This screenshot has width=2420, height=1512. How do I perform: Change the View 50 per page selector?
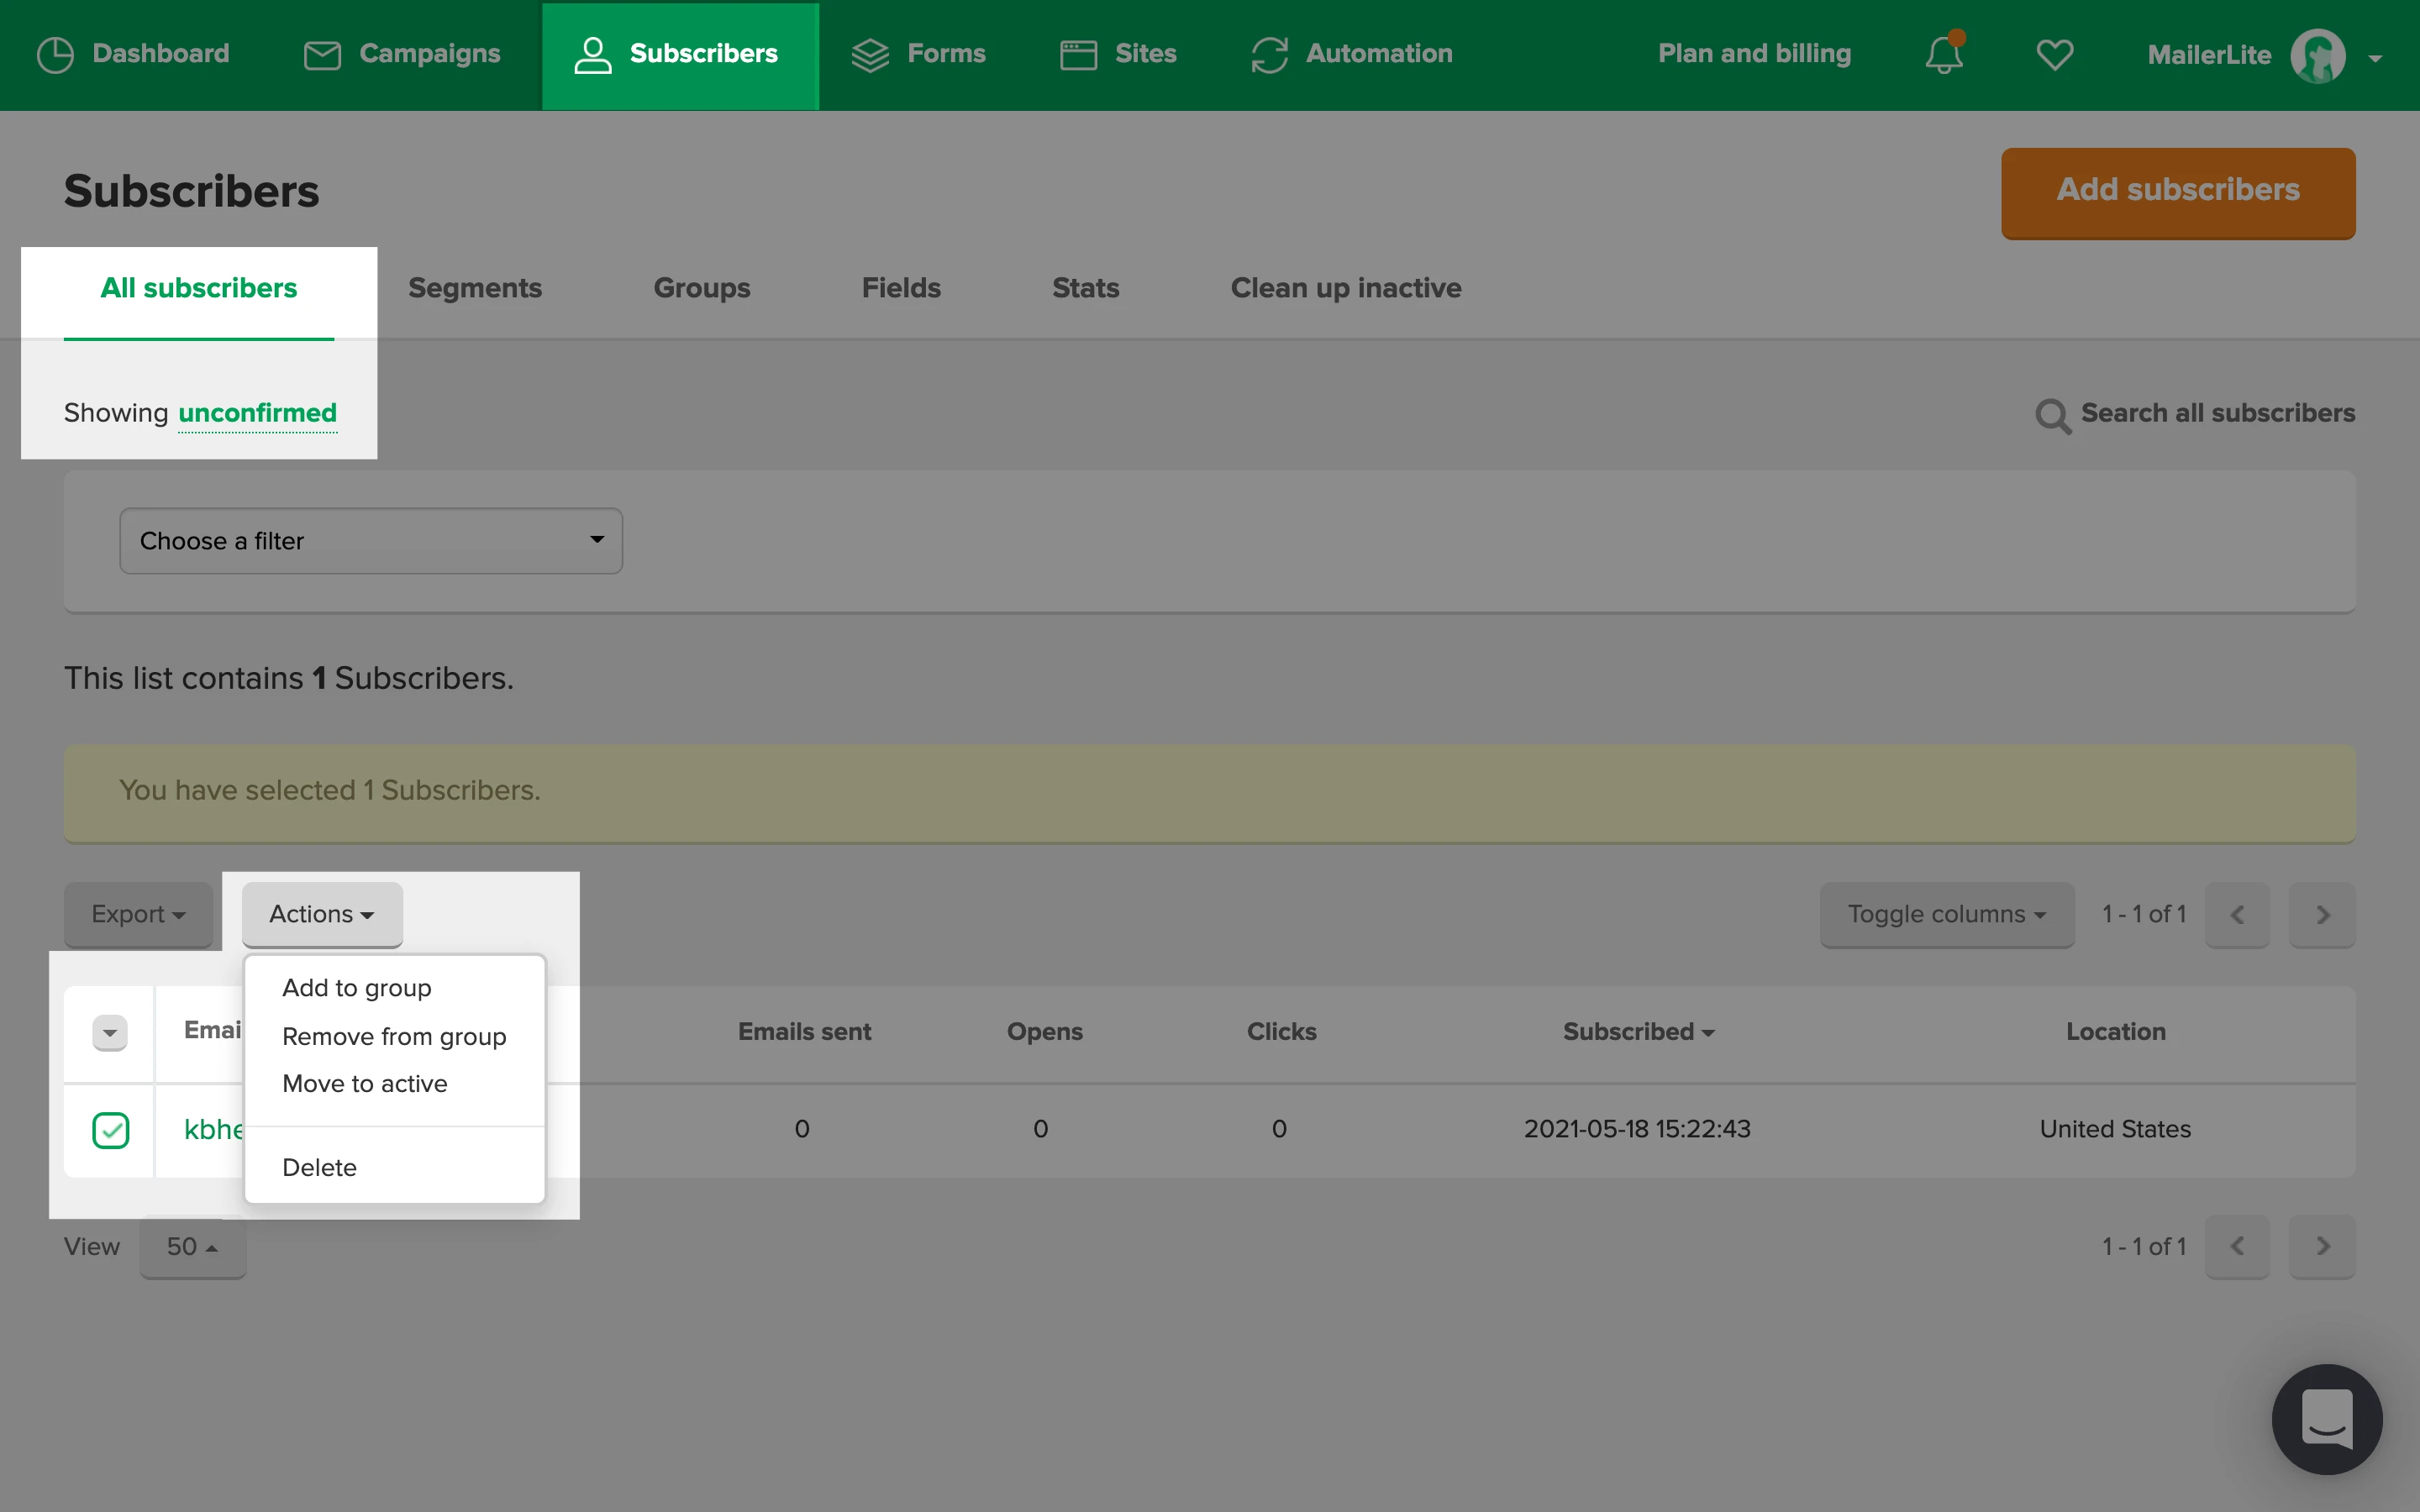(192, 1246)
